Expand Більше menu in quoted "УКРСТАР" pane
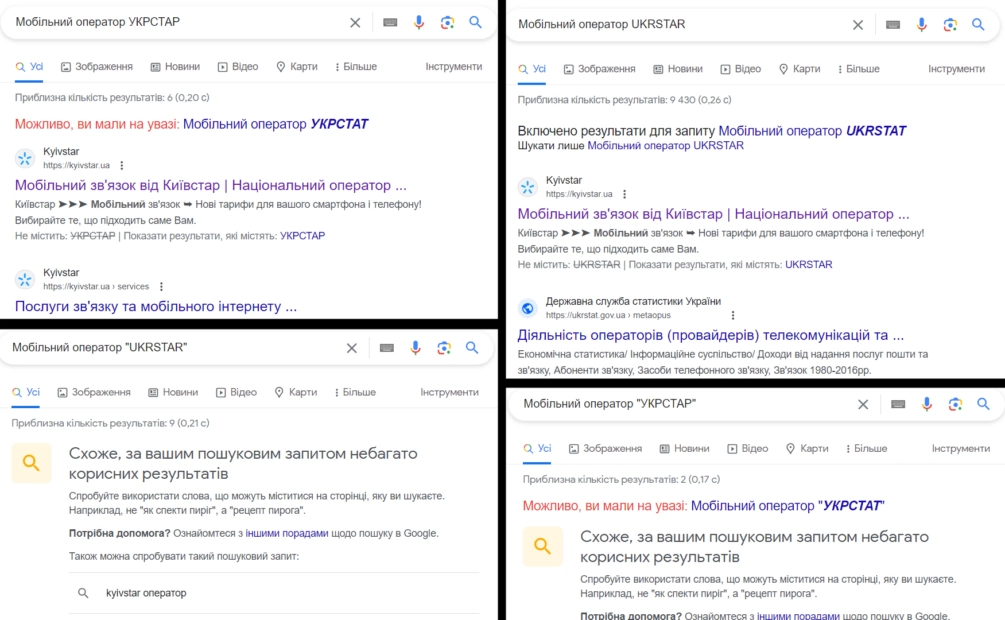This screenshot has height=620, width=1005. [x=866, y=449]
